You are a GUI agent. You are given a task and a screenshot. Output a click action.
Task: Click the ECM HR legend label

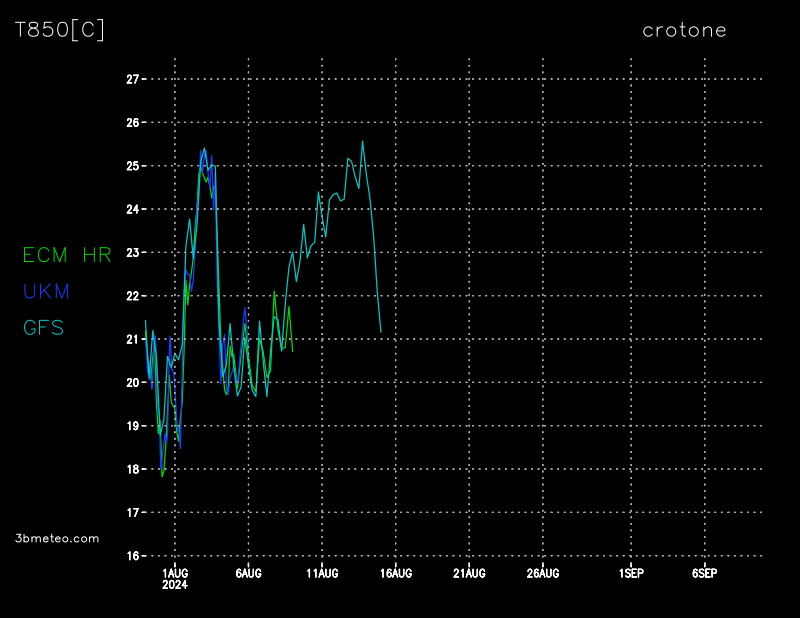(67, 255)
